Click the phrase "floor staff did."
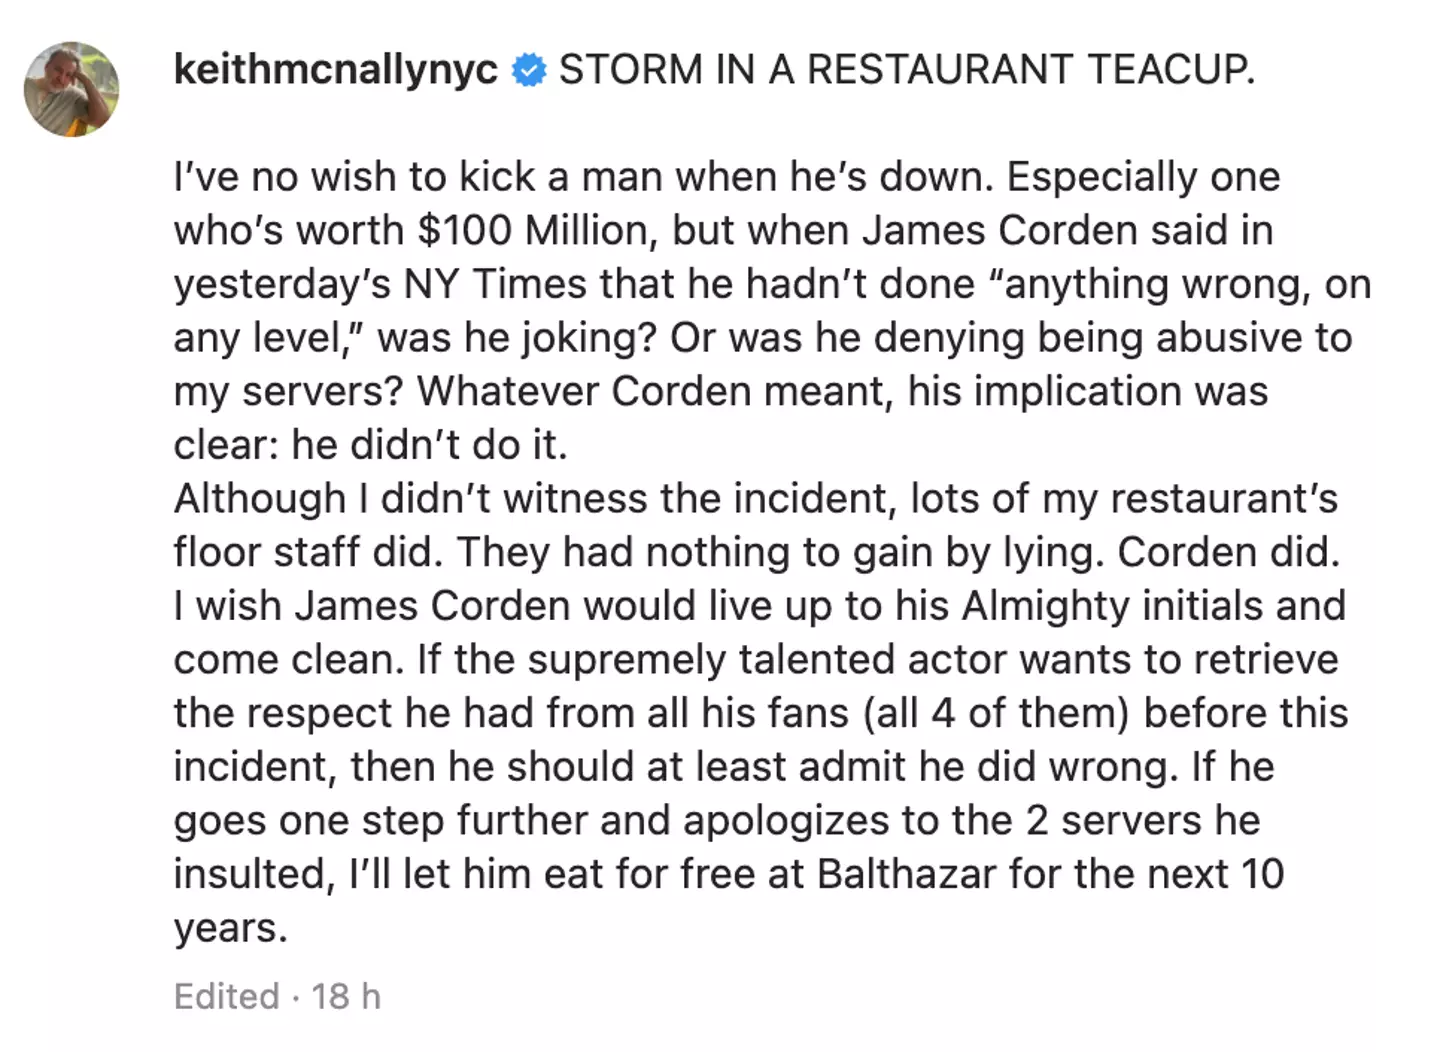1440x1052 pixels. [305, 553]
